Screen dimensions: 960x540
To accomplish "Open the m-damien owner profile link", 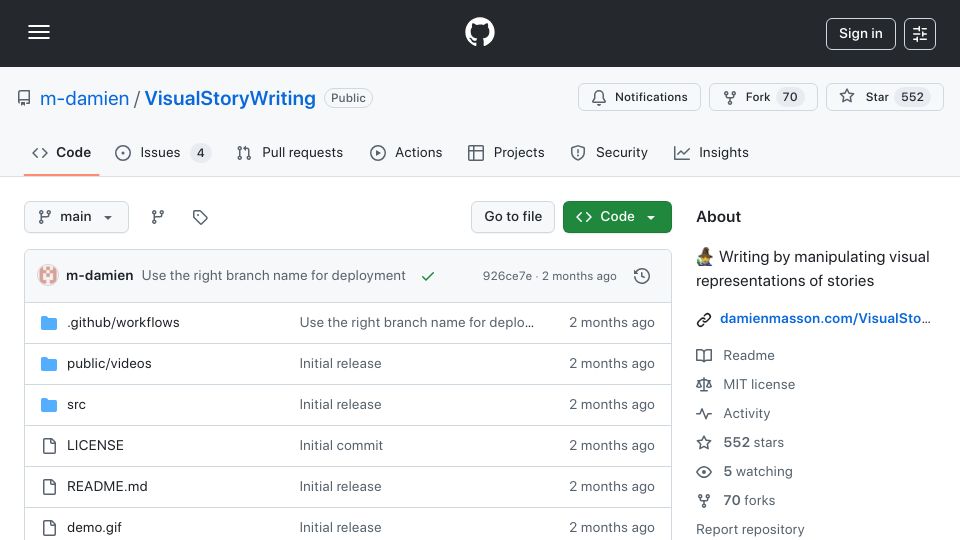I will point(84,98).
